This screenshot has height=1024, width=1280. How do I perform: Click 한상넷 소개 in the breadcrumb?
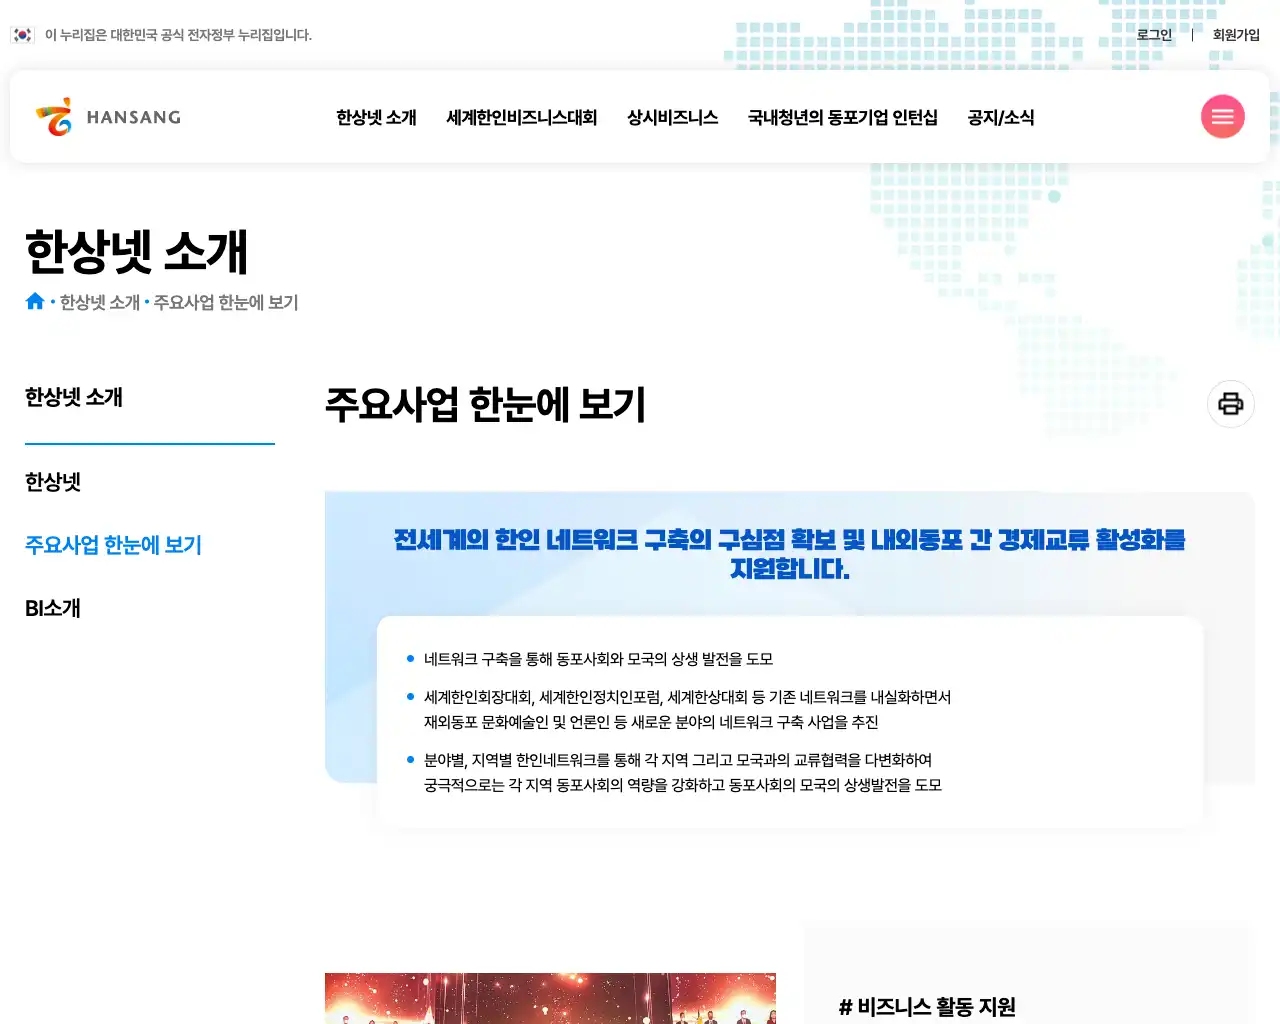coord(100,302)
